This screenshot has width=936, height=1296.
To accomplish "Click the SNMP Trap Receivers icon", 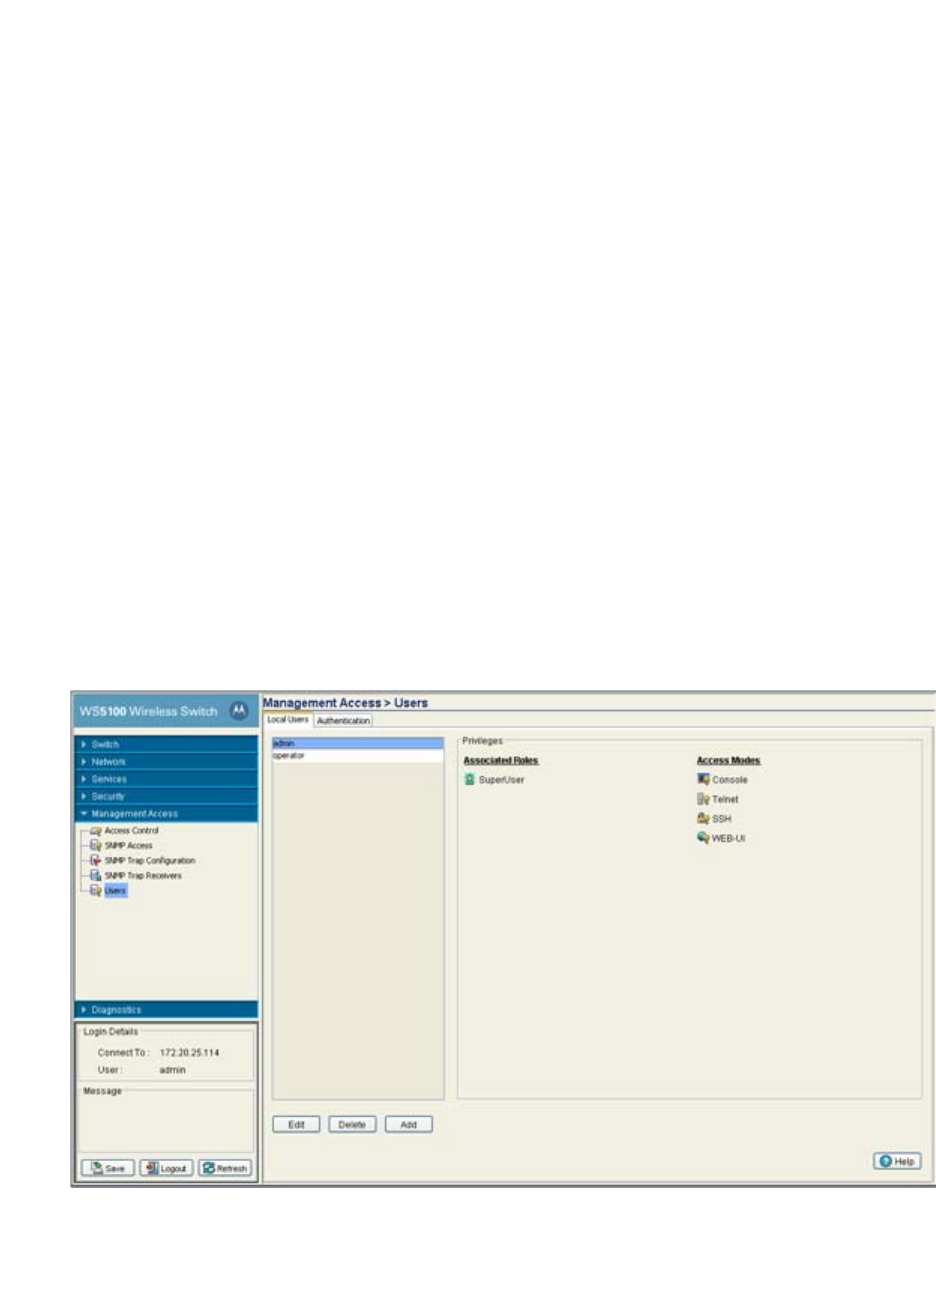I will 96,875.
